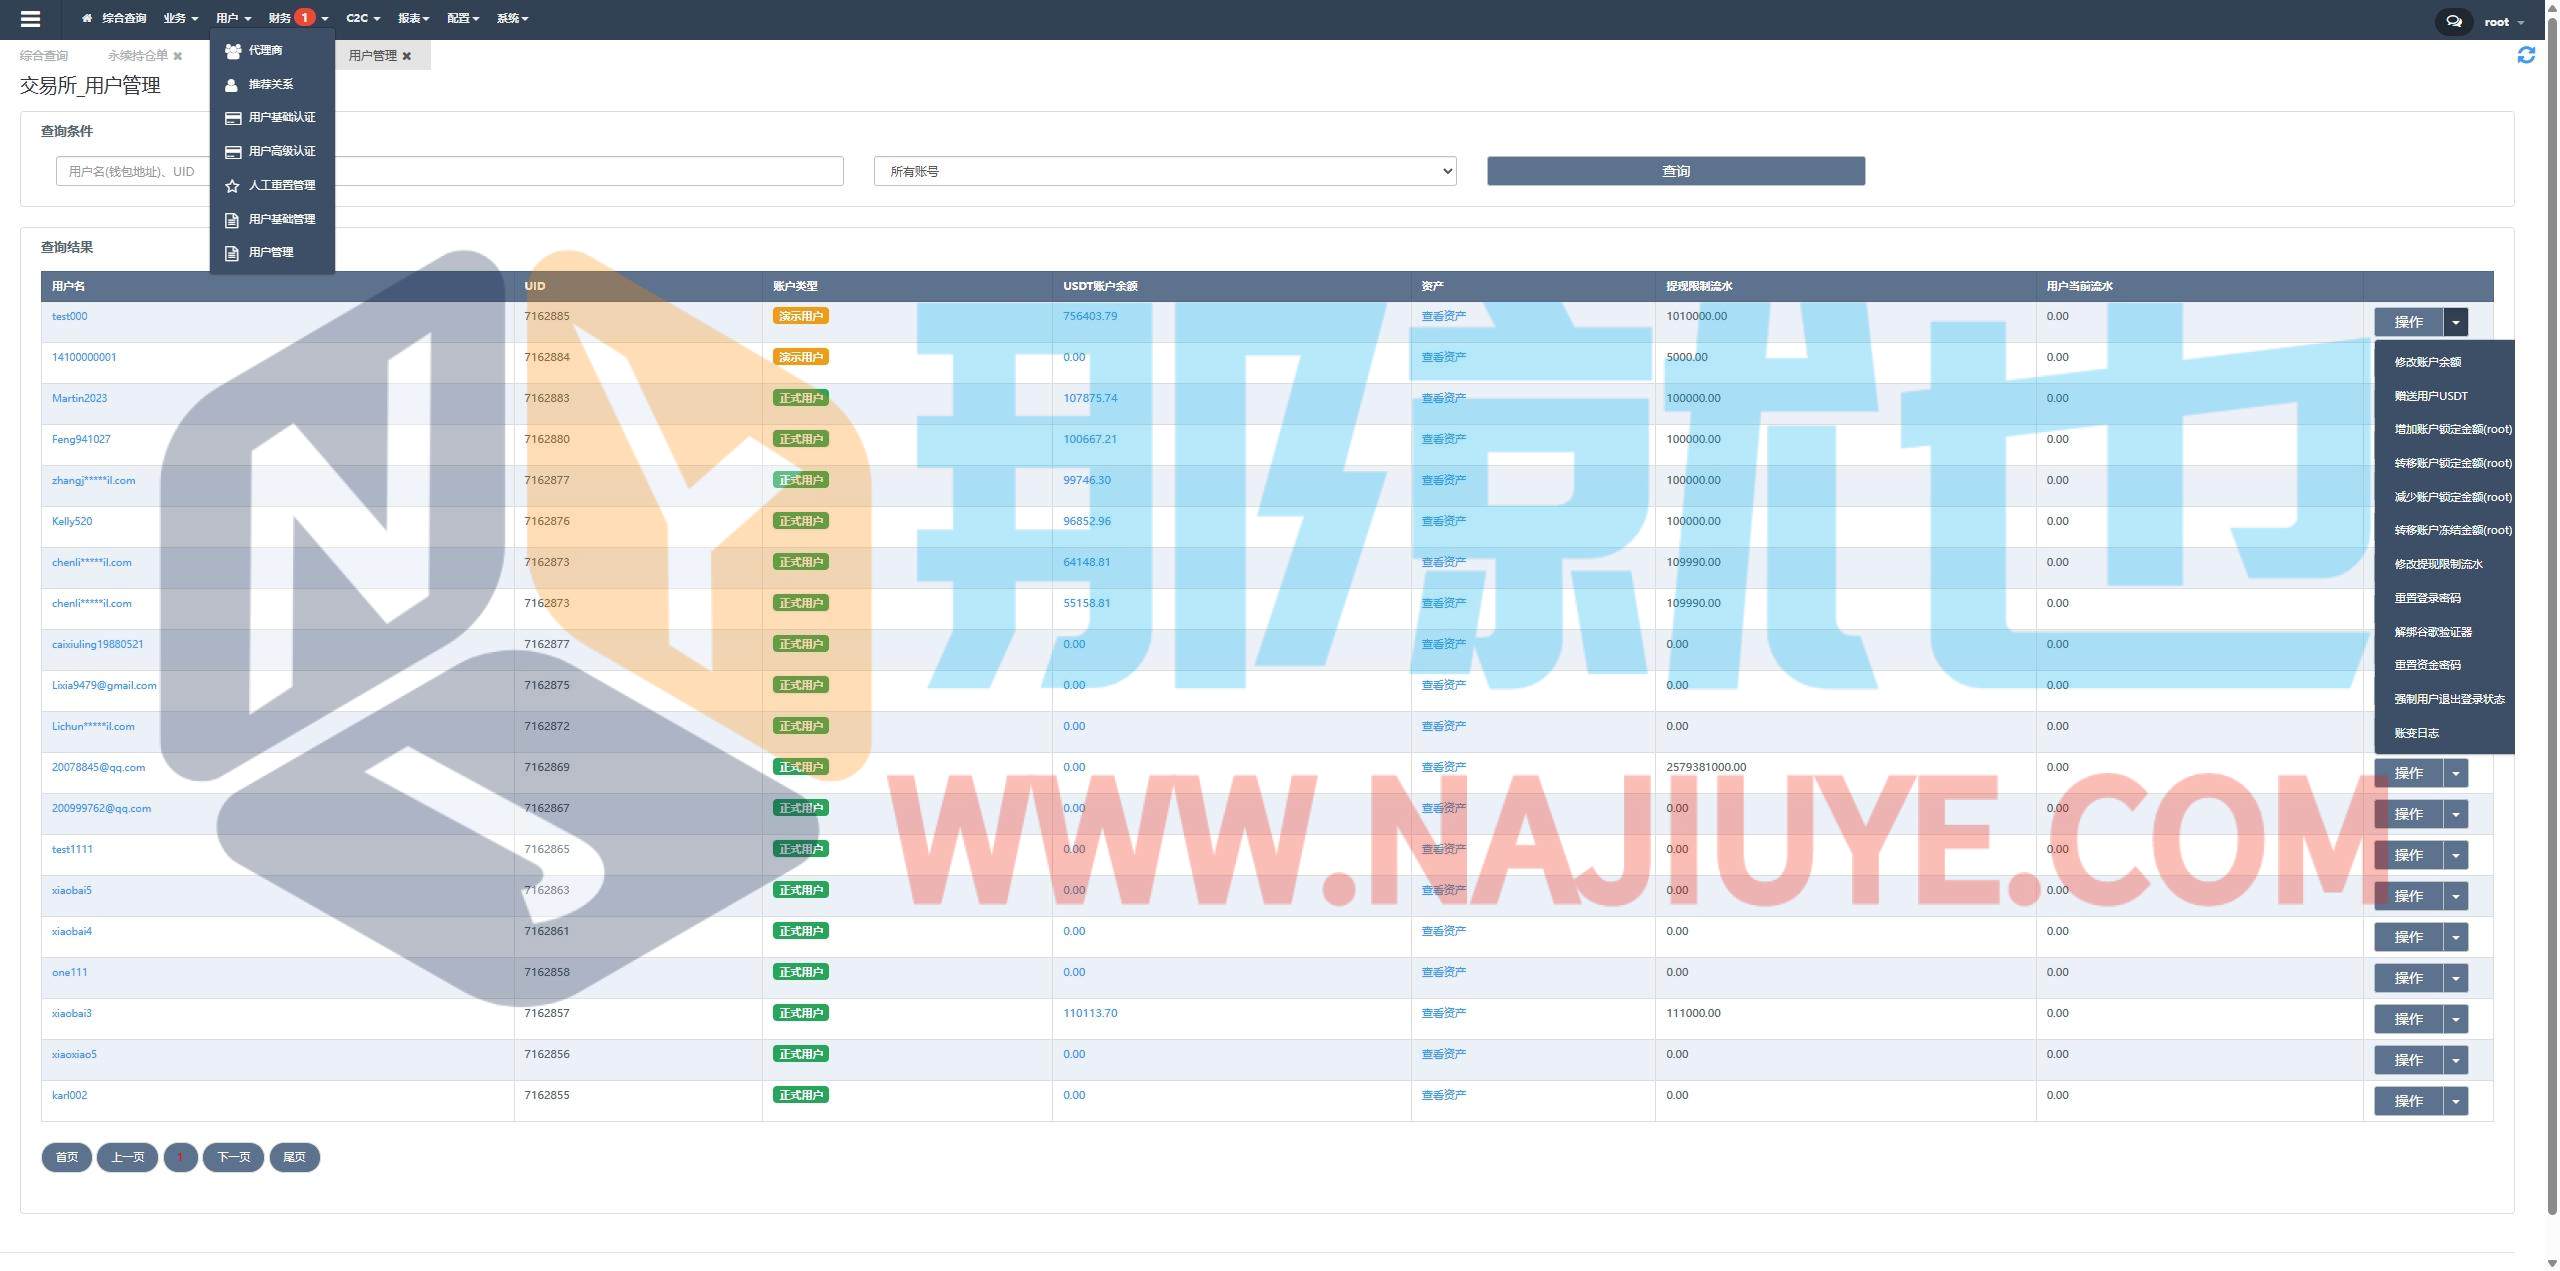This screenshot has height=1271, width=2560.
Task: Close the 永续持仓单 tab with its x
Action: point(178,57)
